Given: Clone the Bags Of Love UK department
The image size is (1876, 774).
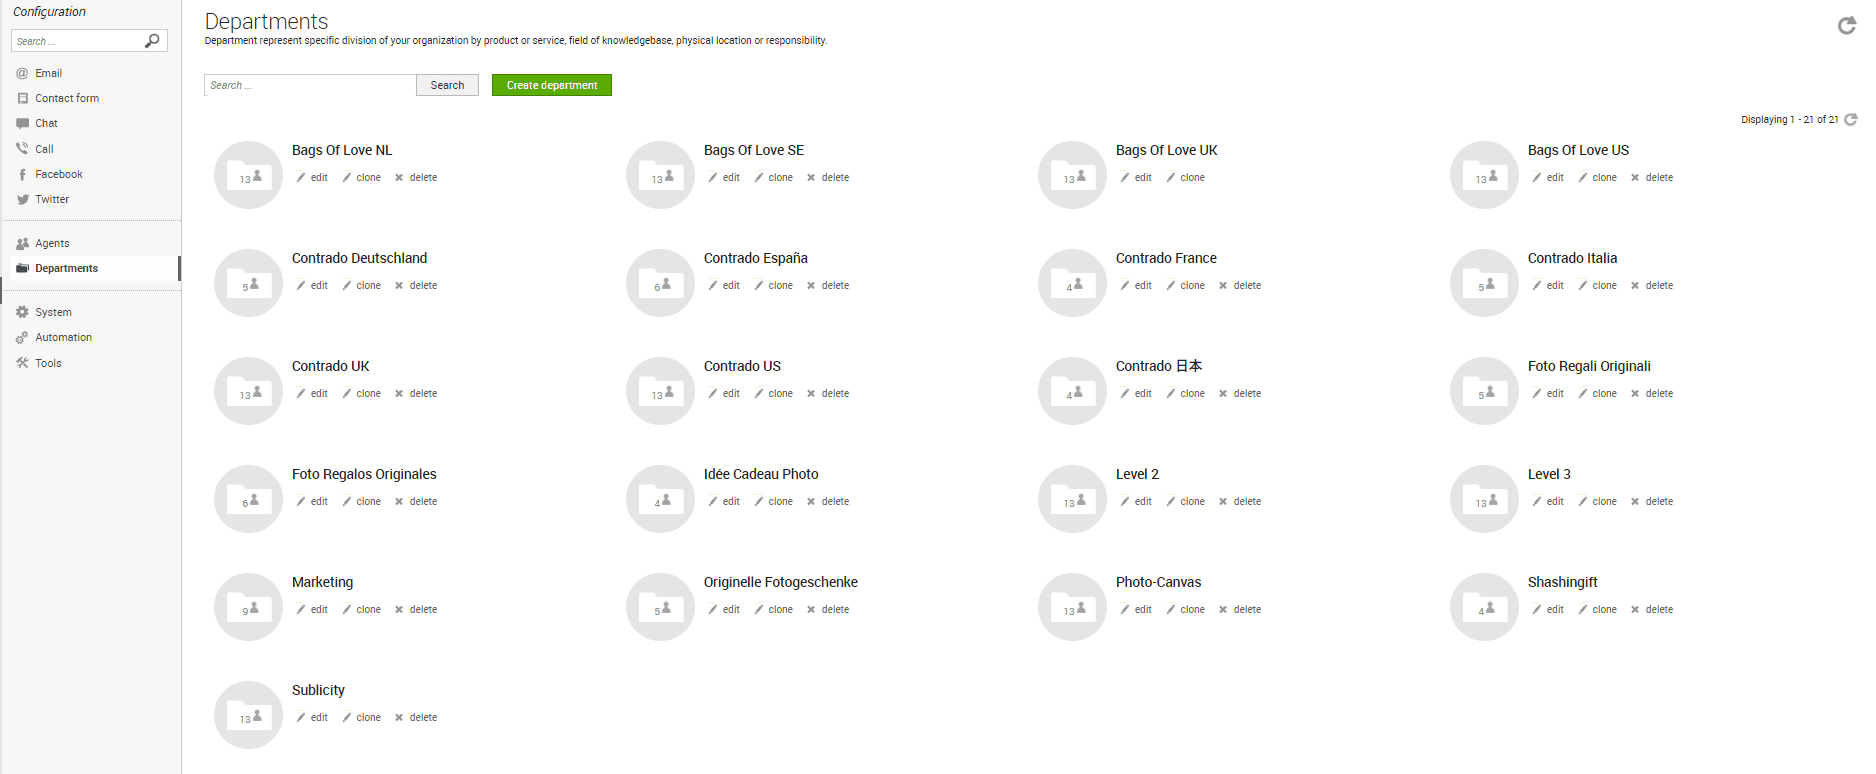Looking at the screenshot, I should tap(1186, 178).
